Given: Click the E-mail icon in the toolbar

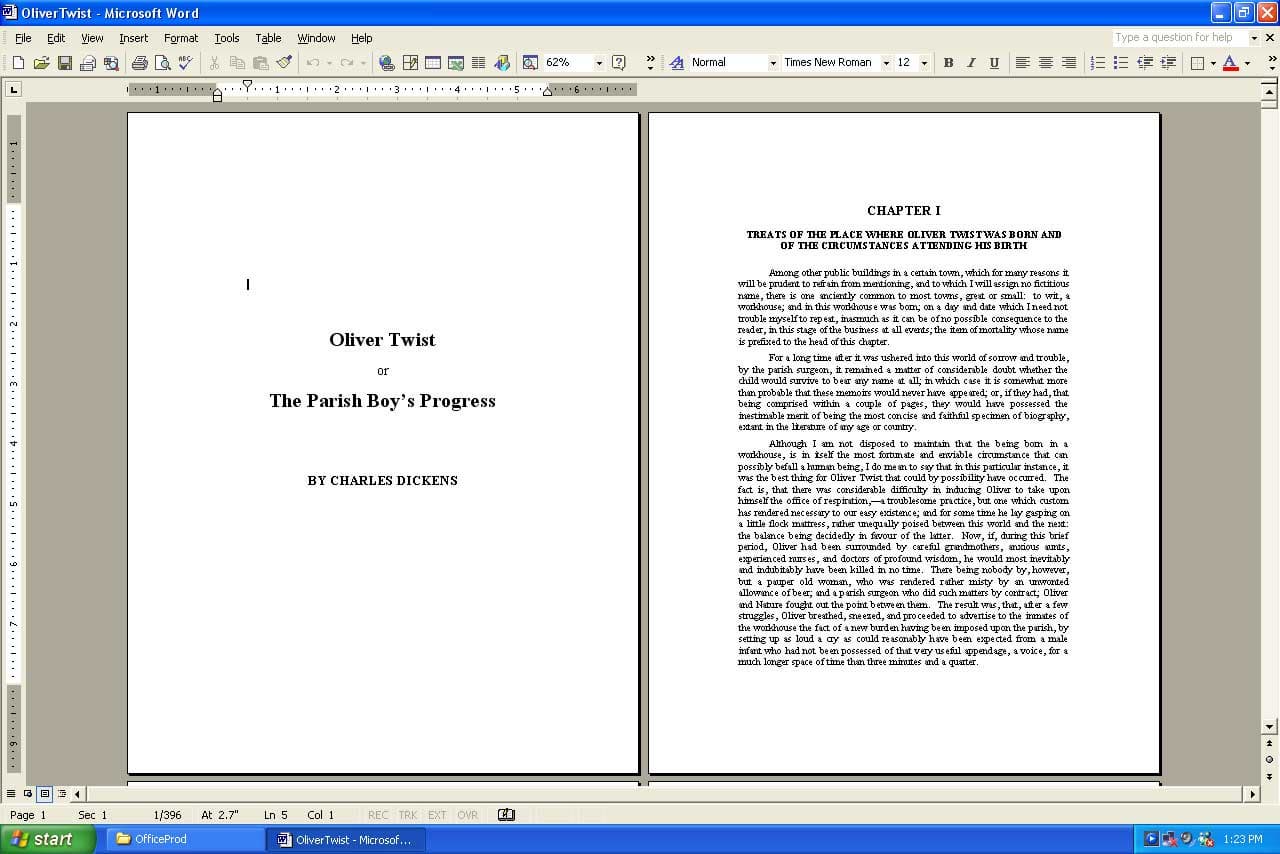Looking at the screenshot, I should [87, 63].
